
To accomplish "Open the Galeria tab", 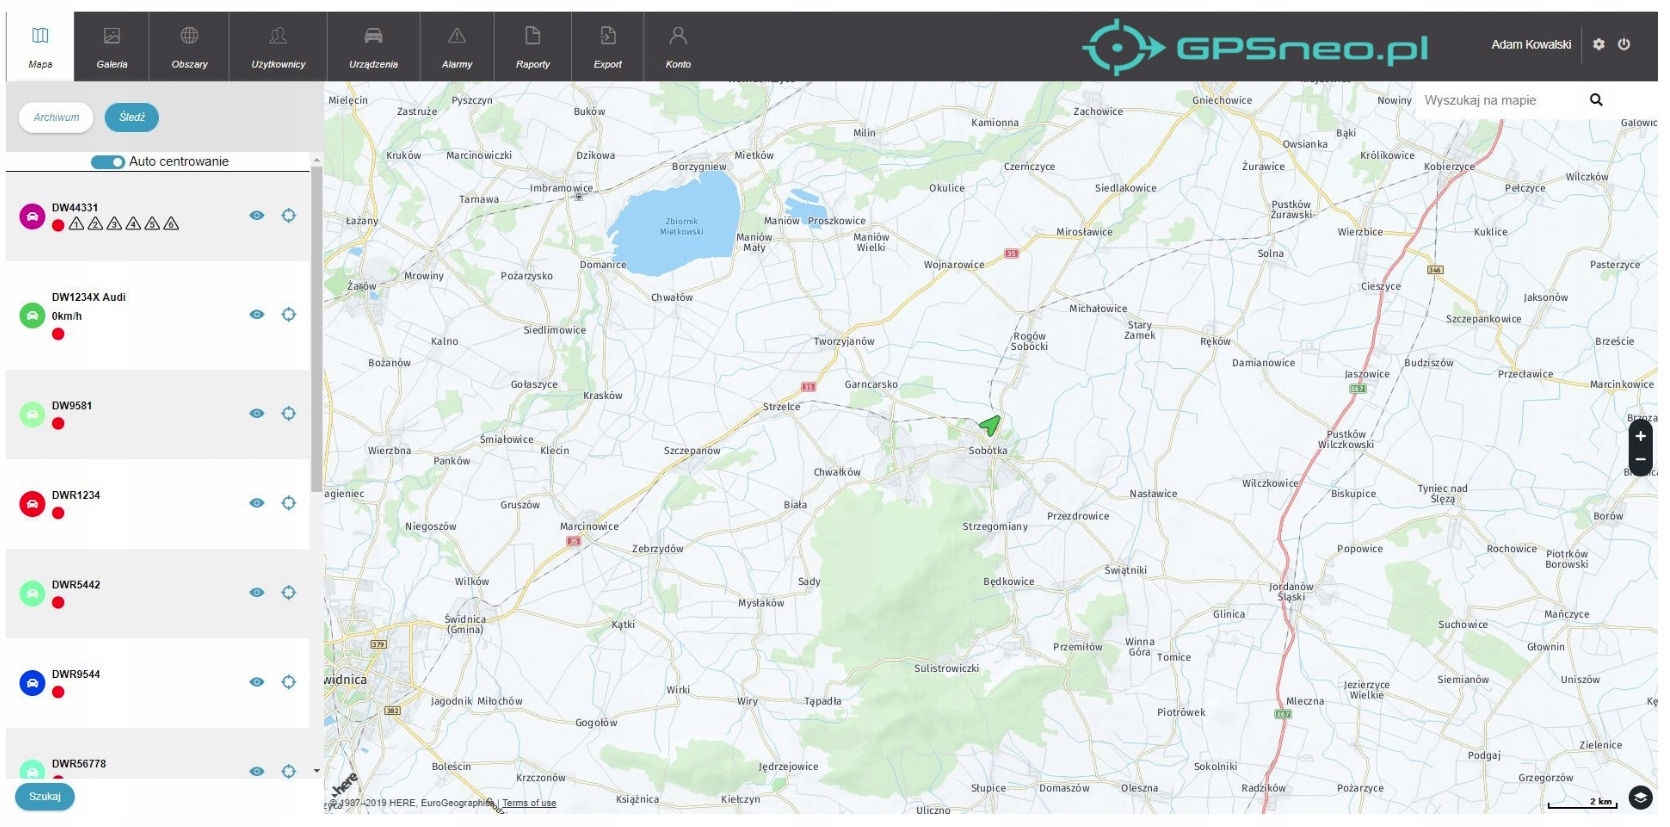I will click(112, 46).
